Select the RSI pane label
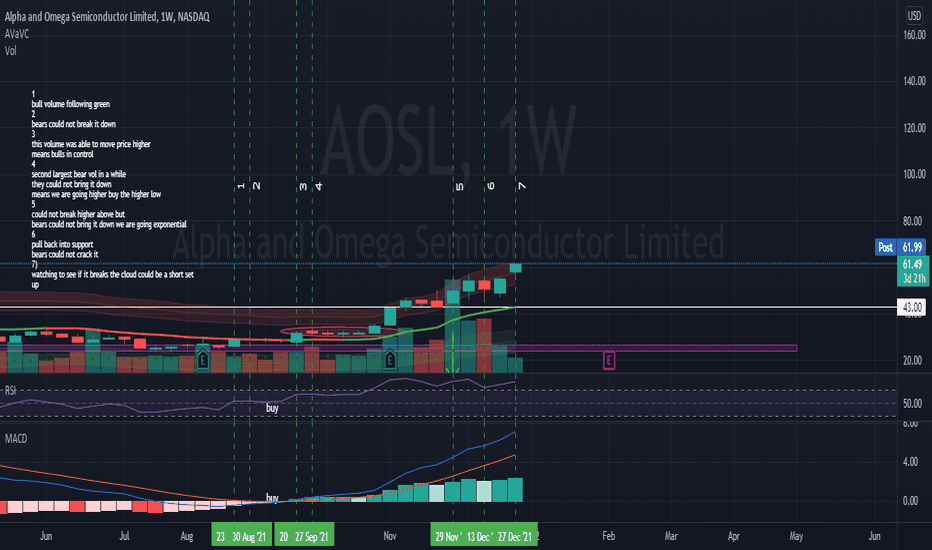Image resolution: width=932 pixels, height=550 pixels. click(x=11, y=391)
